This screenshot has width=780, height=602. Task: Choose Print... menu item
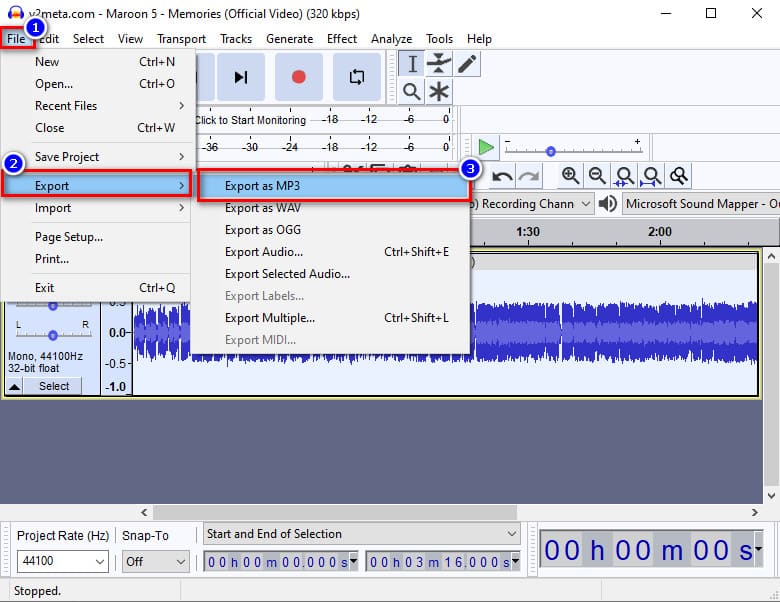tap(97, 259)
